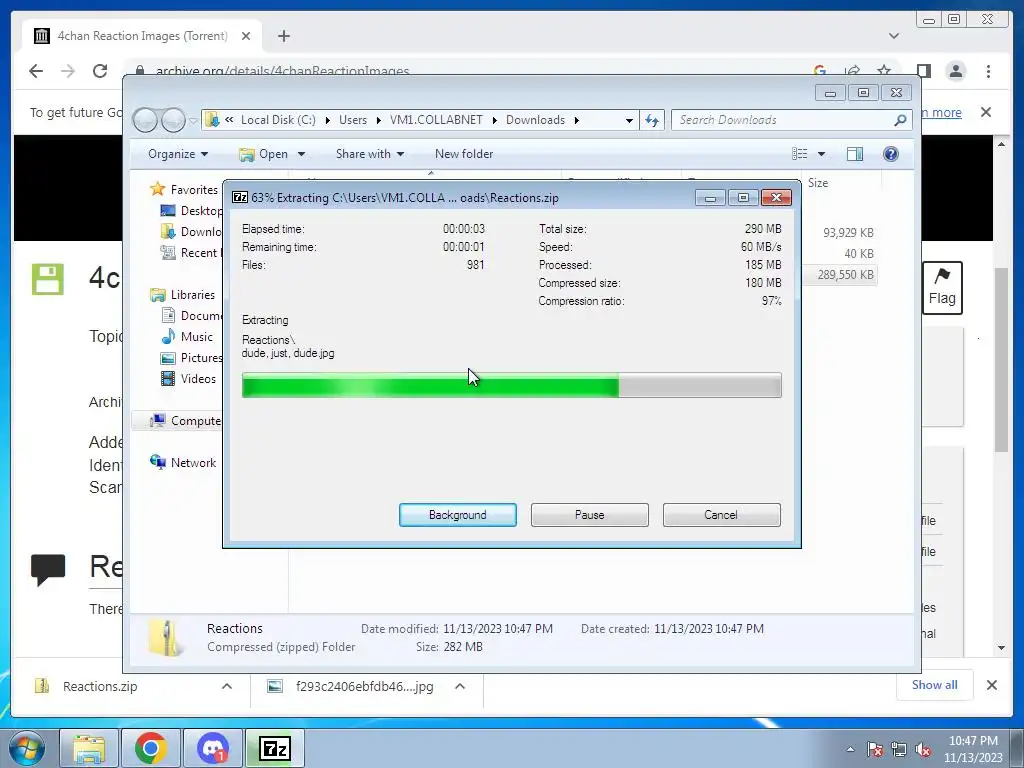
Task: Open the Windows Start menu
Action: pyautogui.click(x=27, y=748)
